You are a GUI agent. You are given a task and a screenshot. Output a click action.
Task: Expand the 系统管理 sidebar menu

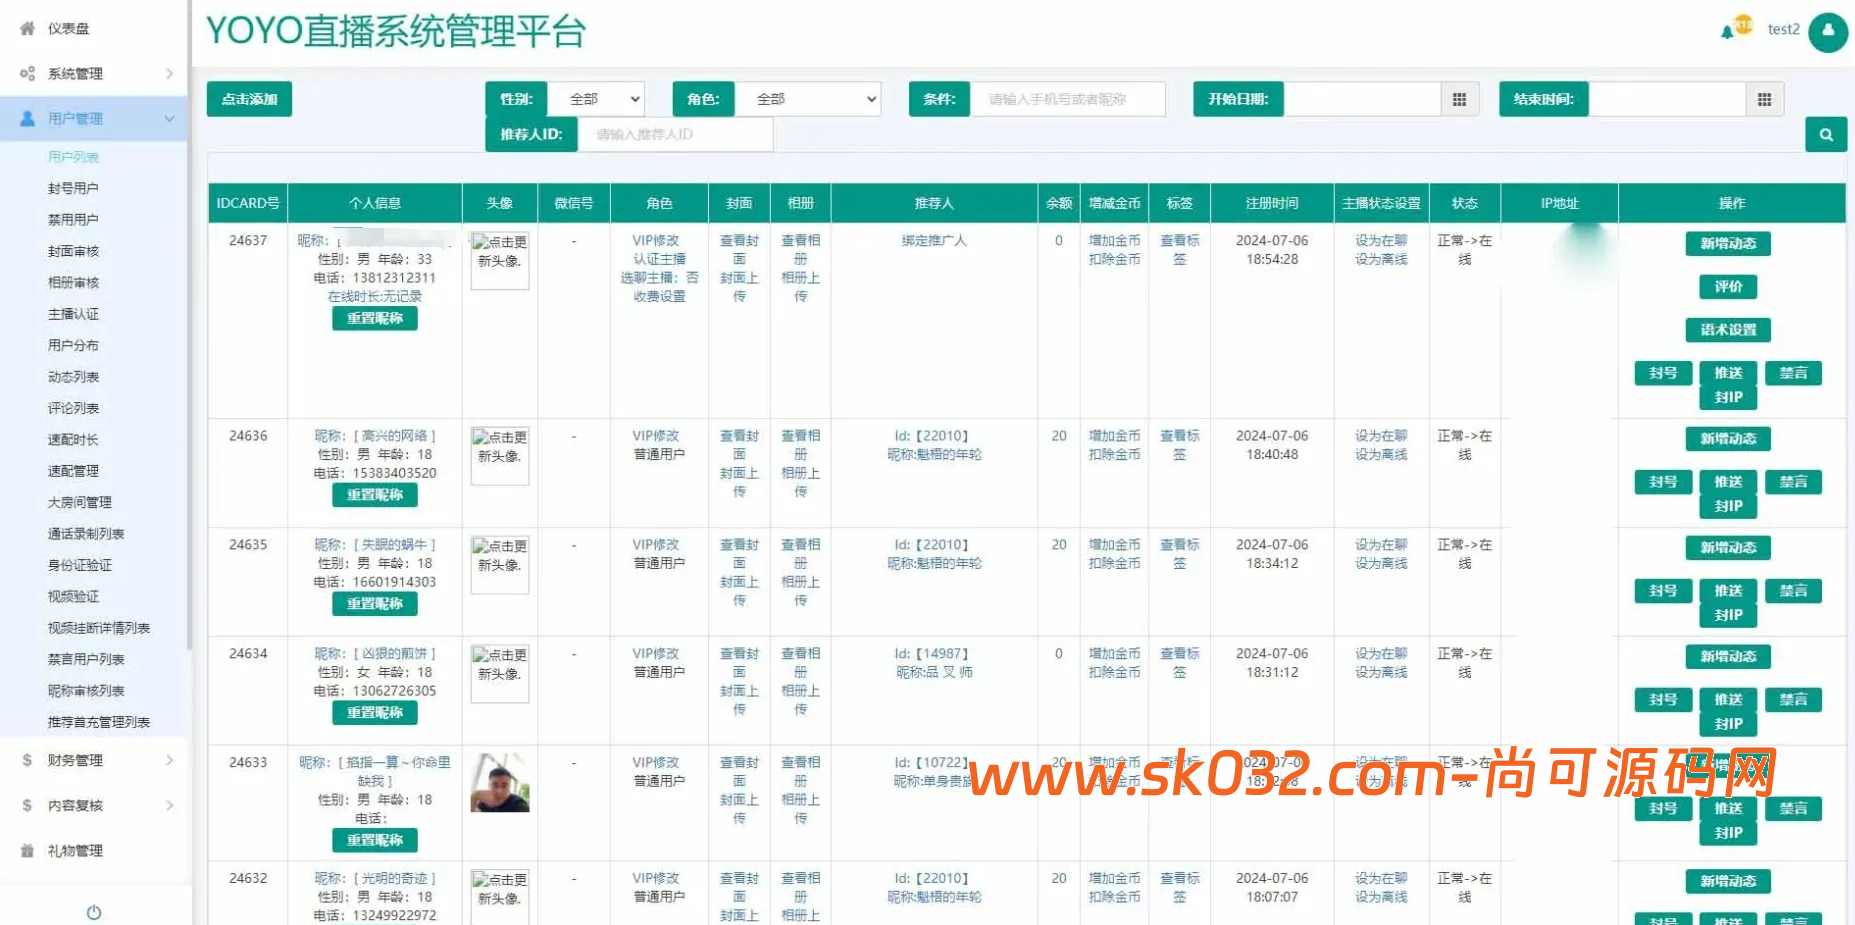(x=73, y=73)
